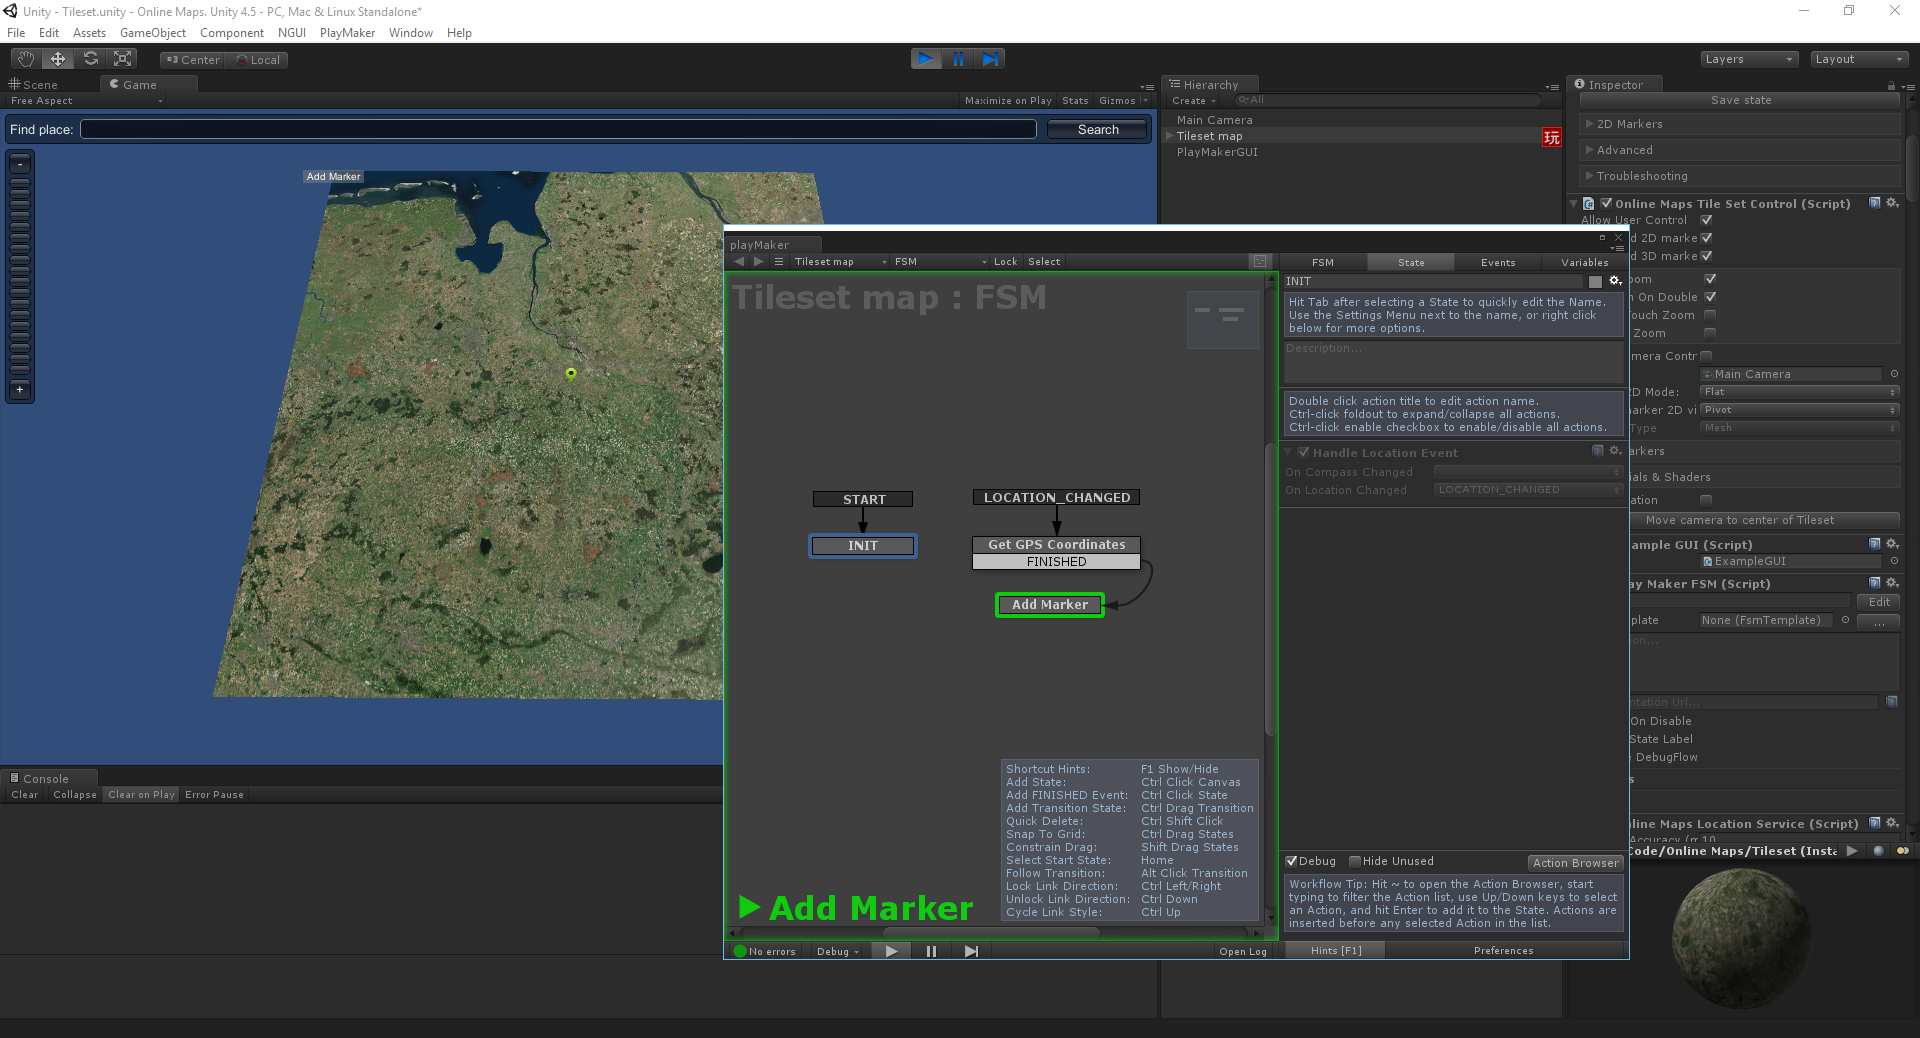Viewport: 1920px width, 1038px height.
Task: Click the INIT state color swatch
Action: point(1595,282)
